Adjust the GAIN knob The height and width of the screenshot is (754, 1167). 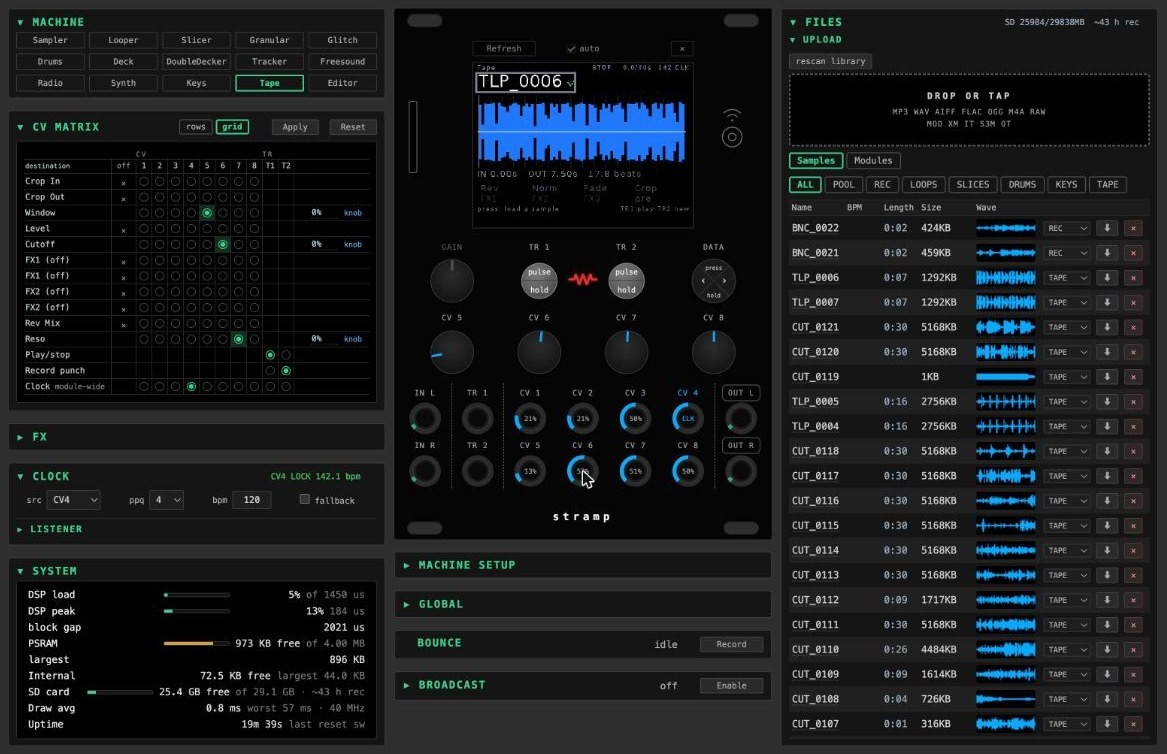tap(452, 281)
